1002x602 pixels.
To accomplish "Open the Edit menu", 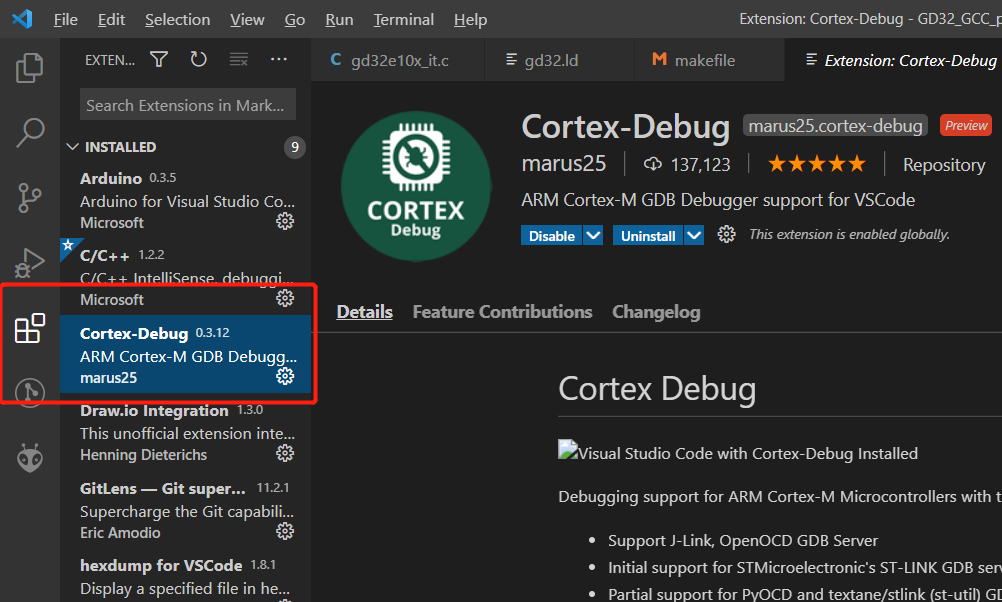I will [x=111, y=20].
